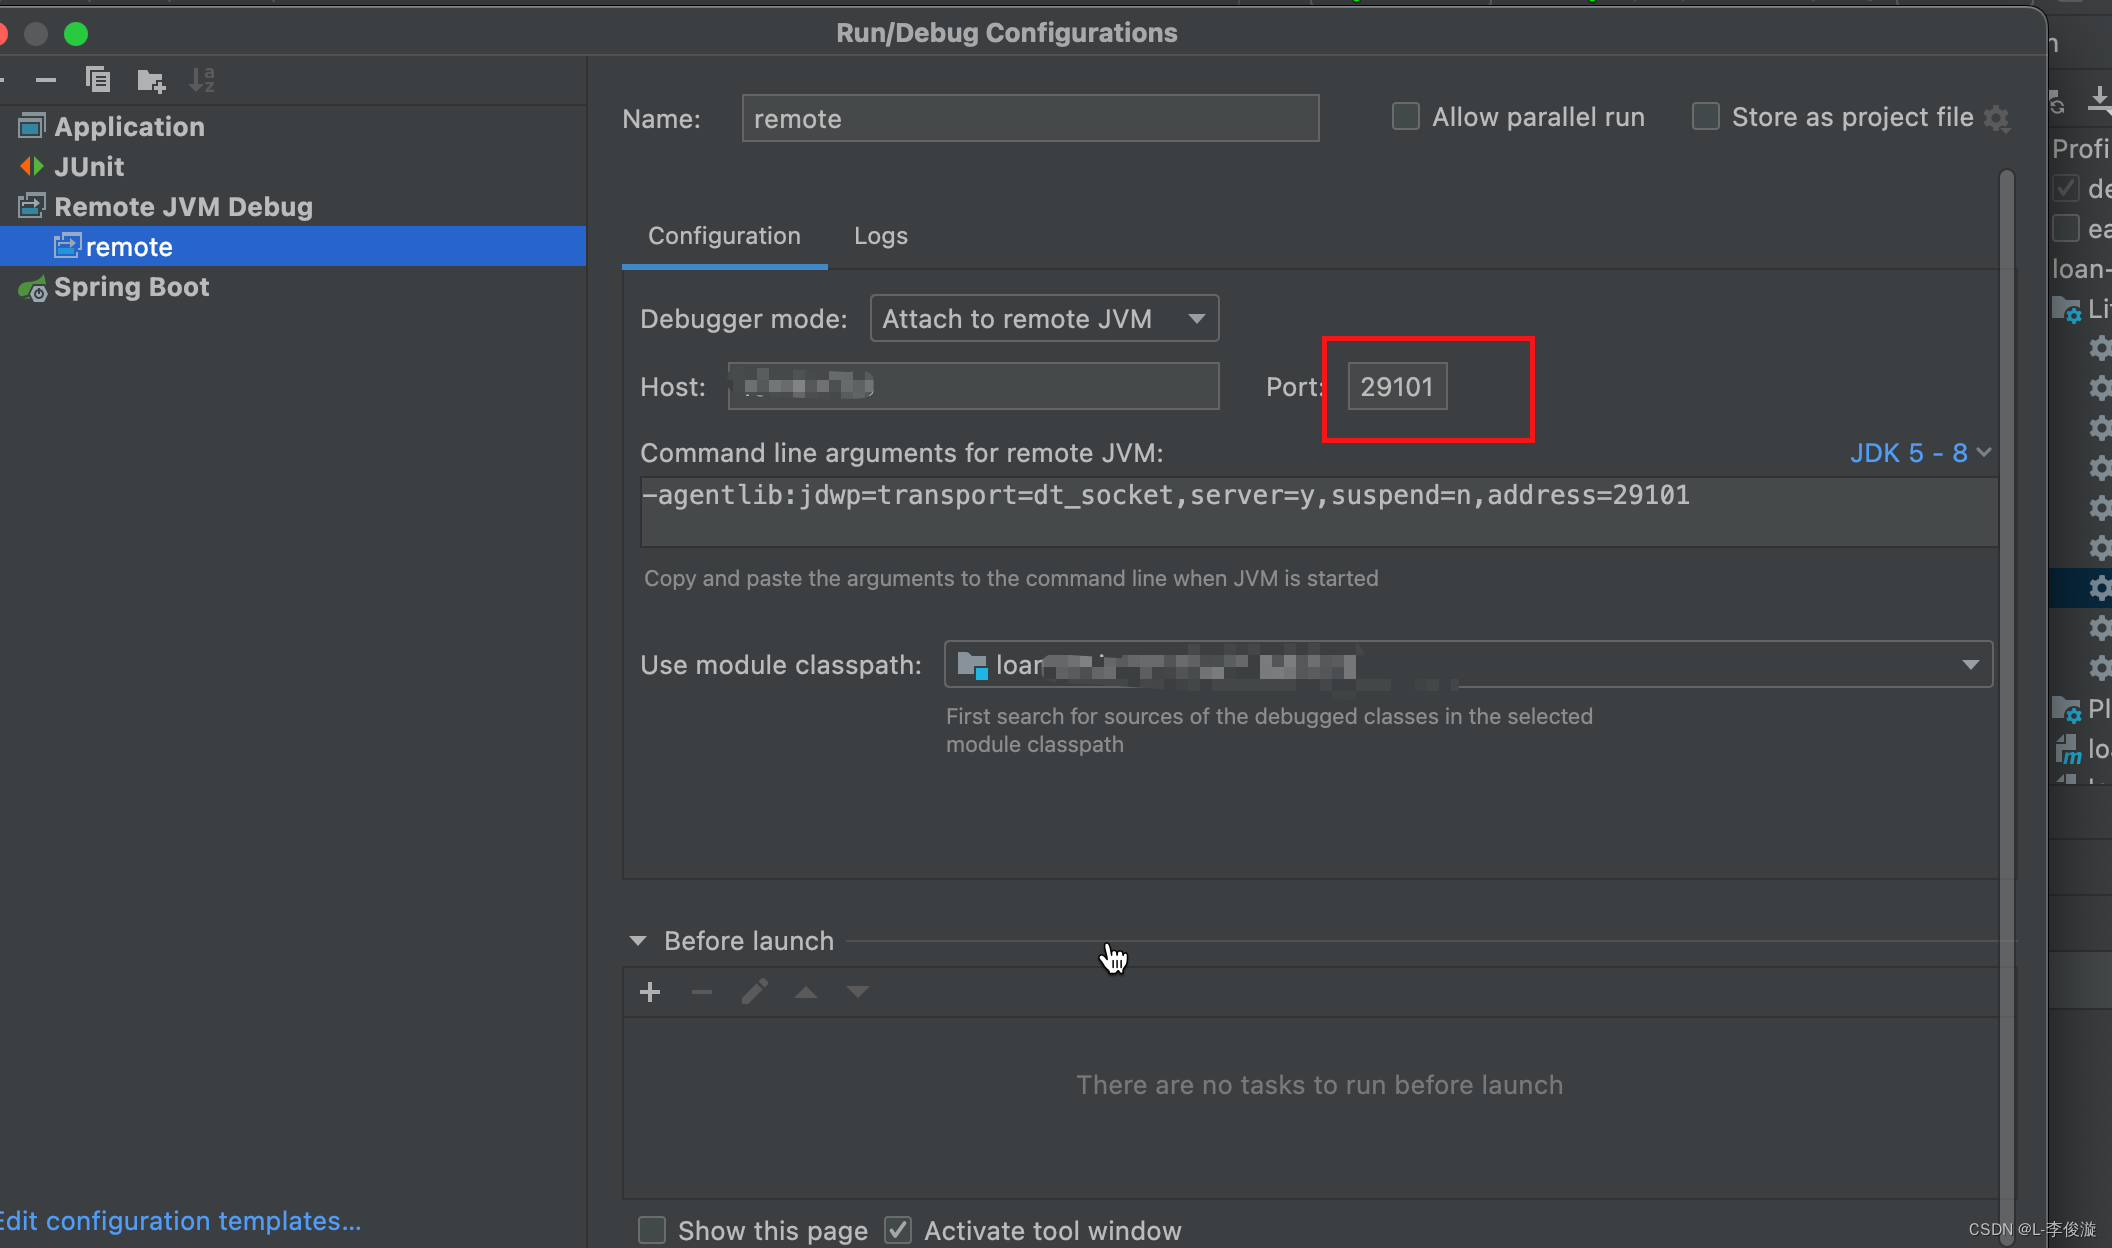Select the Application configuration type
2112x1248 pixels.
(x=129, y=127)
